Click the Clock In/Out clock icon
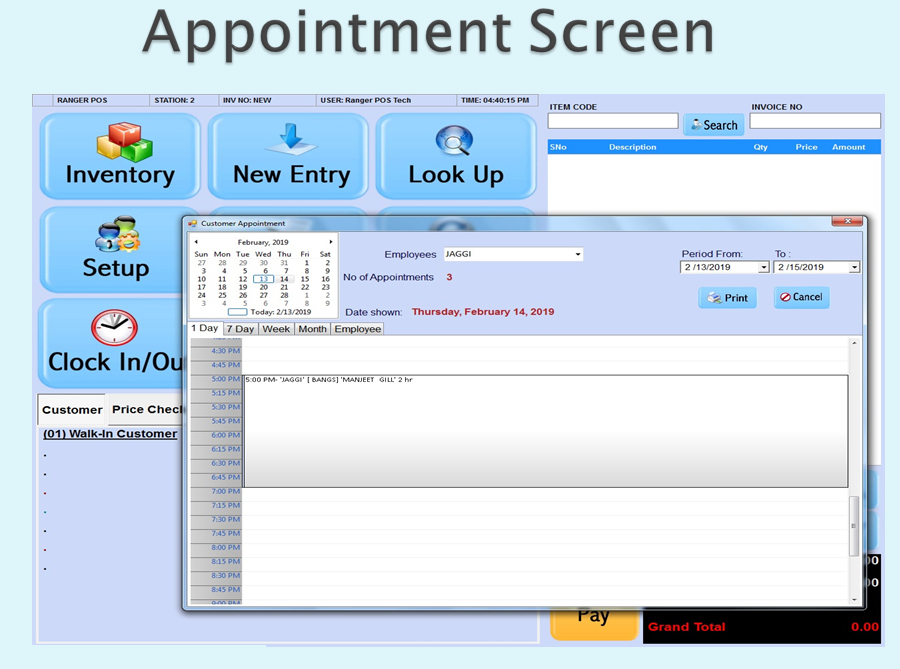Viewport: 900px width, 669px height. click(x=113, y=328)
